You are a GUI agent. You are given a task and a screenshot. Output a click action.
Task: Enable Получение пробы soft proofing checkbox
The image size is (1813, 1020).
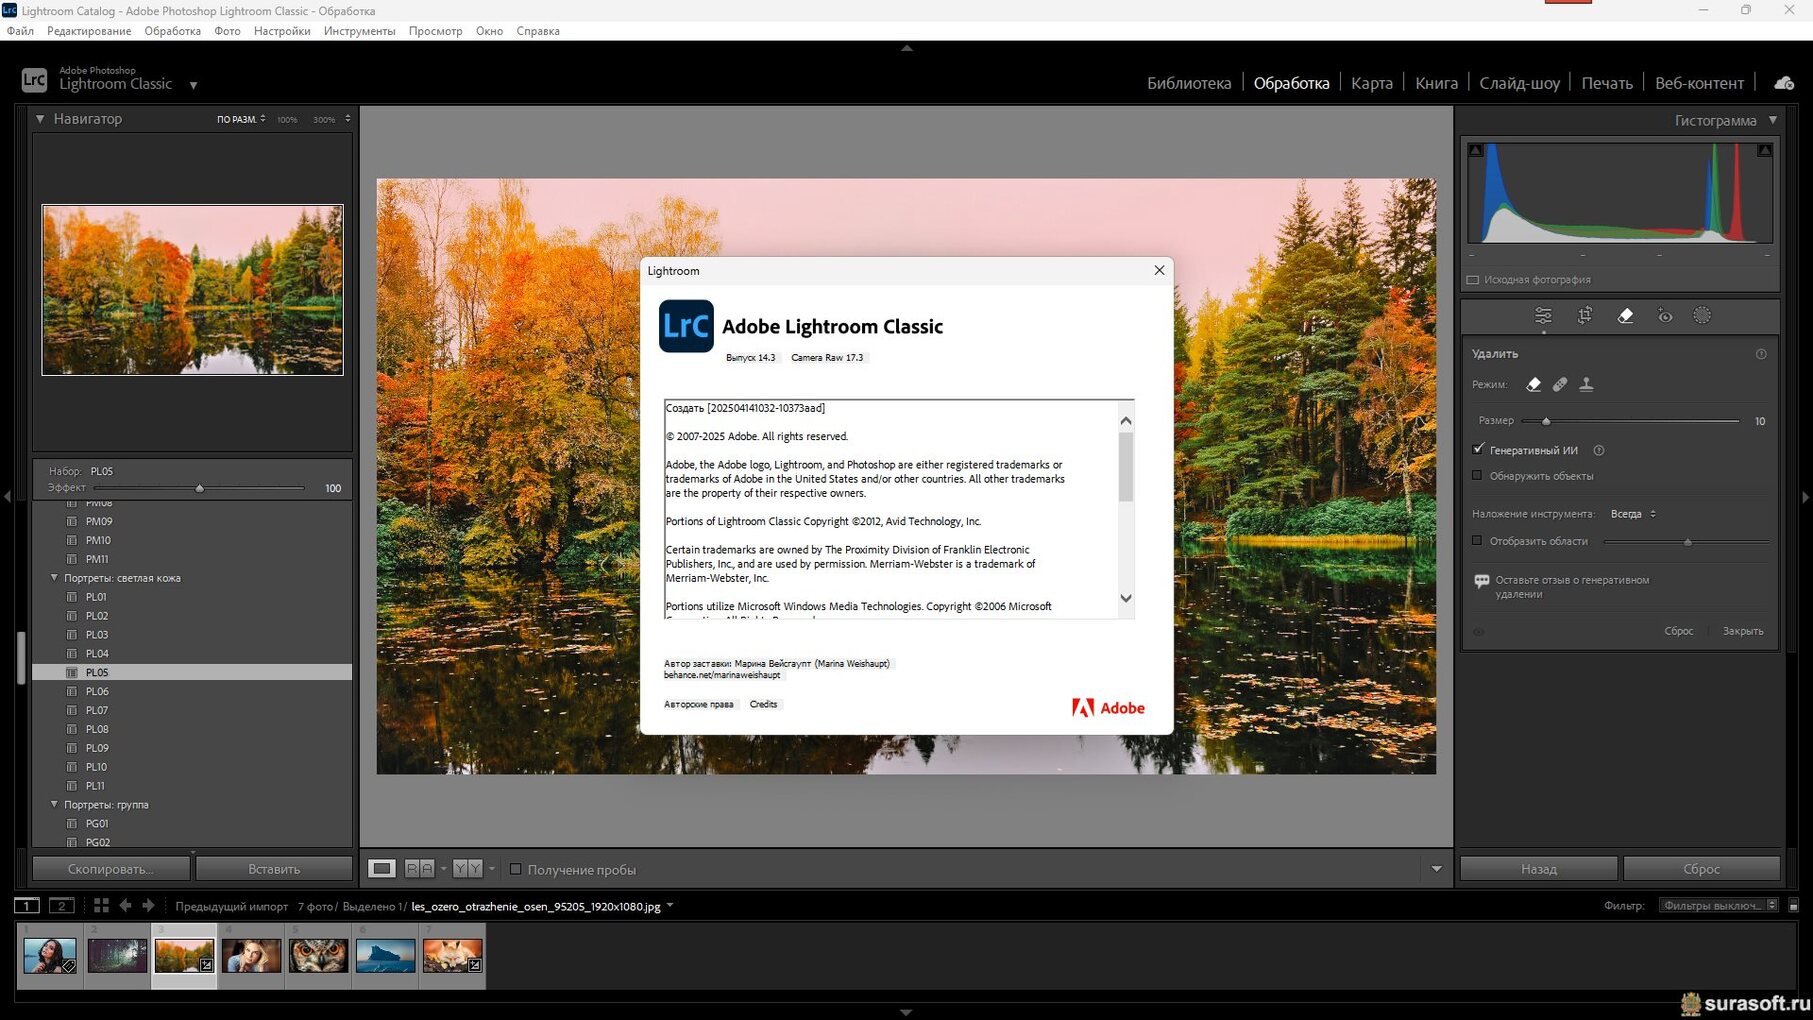(516, 869)
